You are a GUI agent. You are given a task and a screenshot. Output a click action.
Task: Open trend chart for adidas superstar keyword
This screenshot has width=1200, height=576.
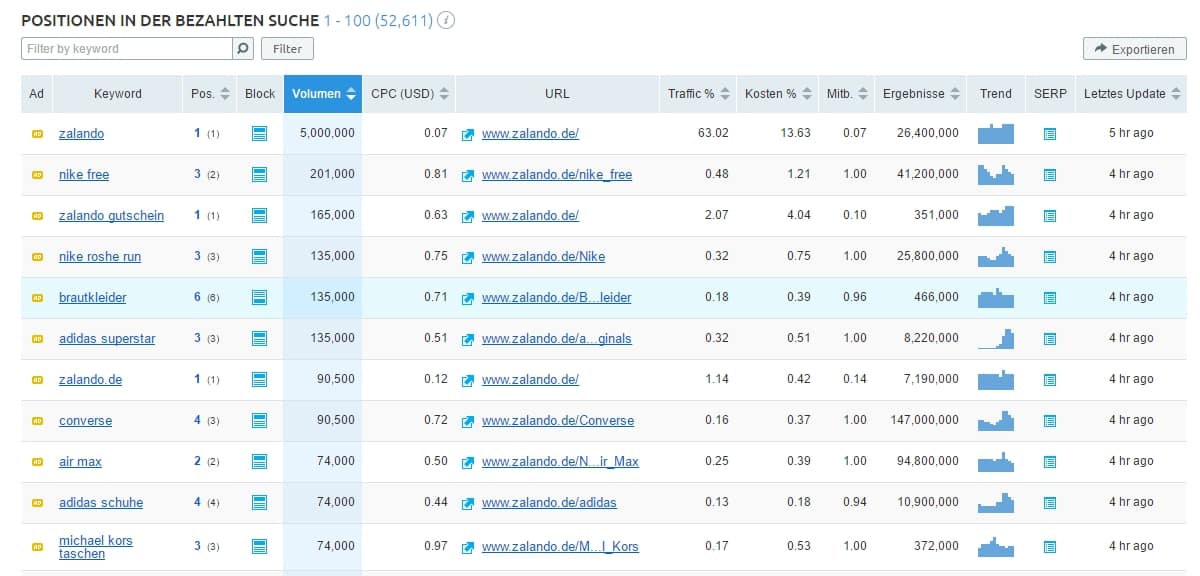pos(995,338)
